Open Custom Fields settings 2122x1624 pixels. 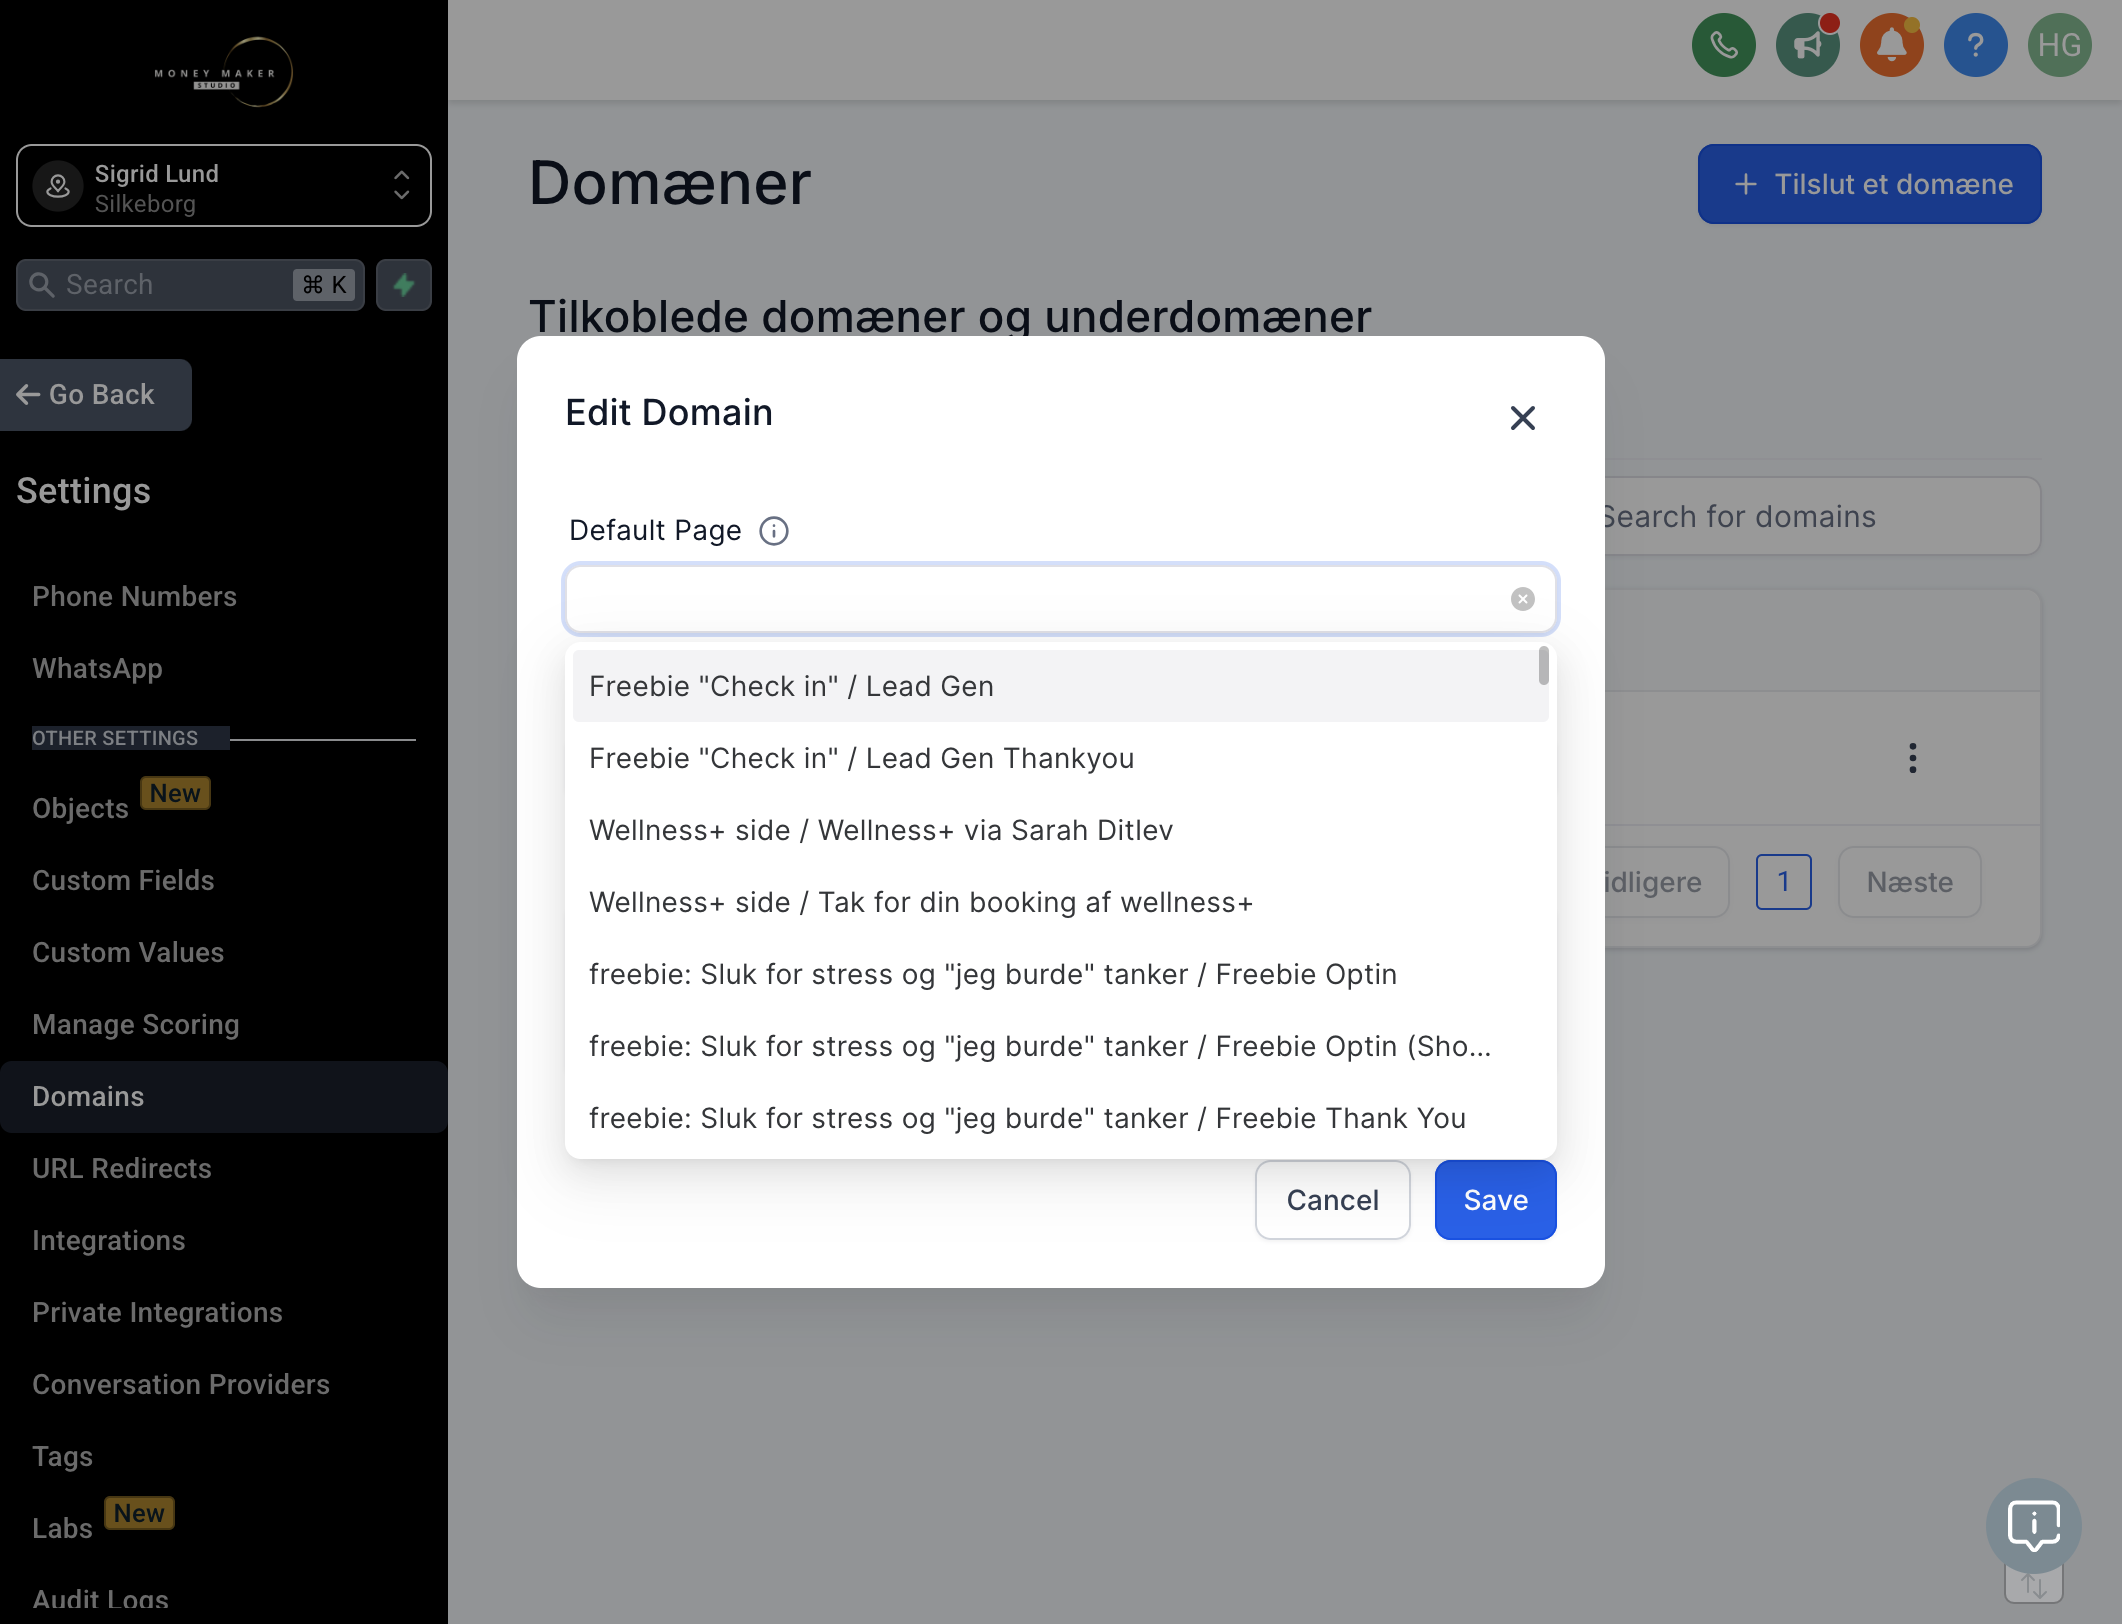tap(123, 880)
